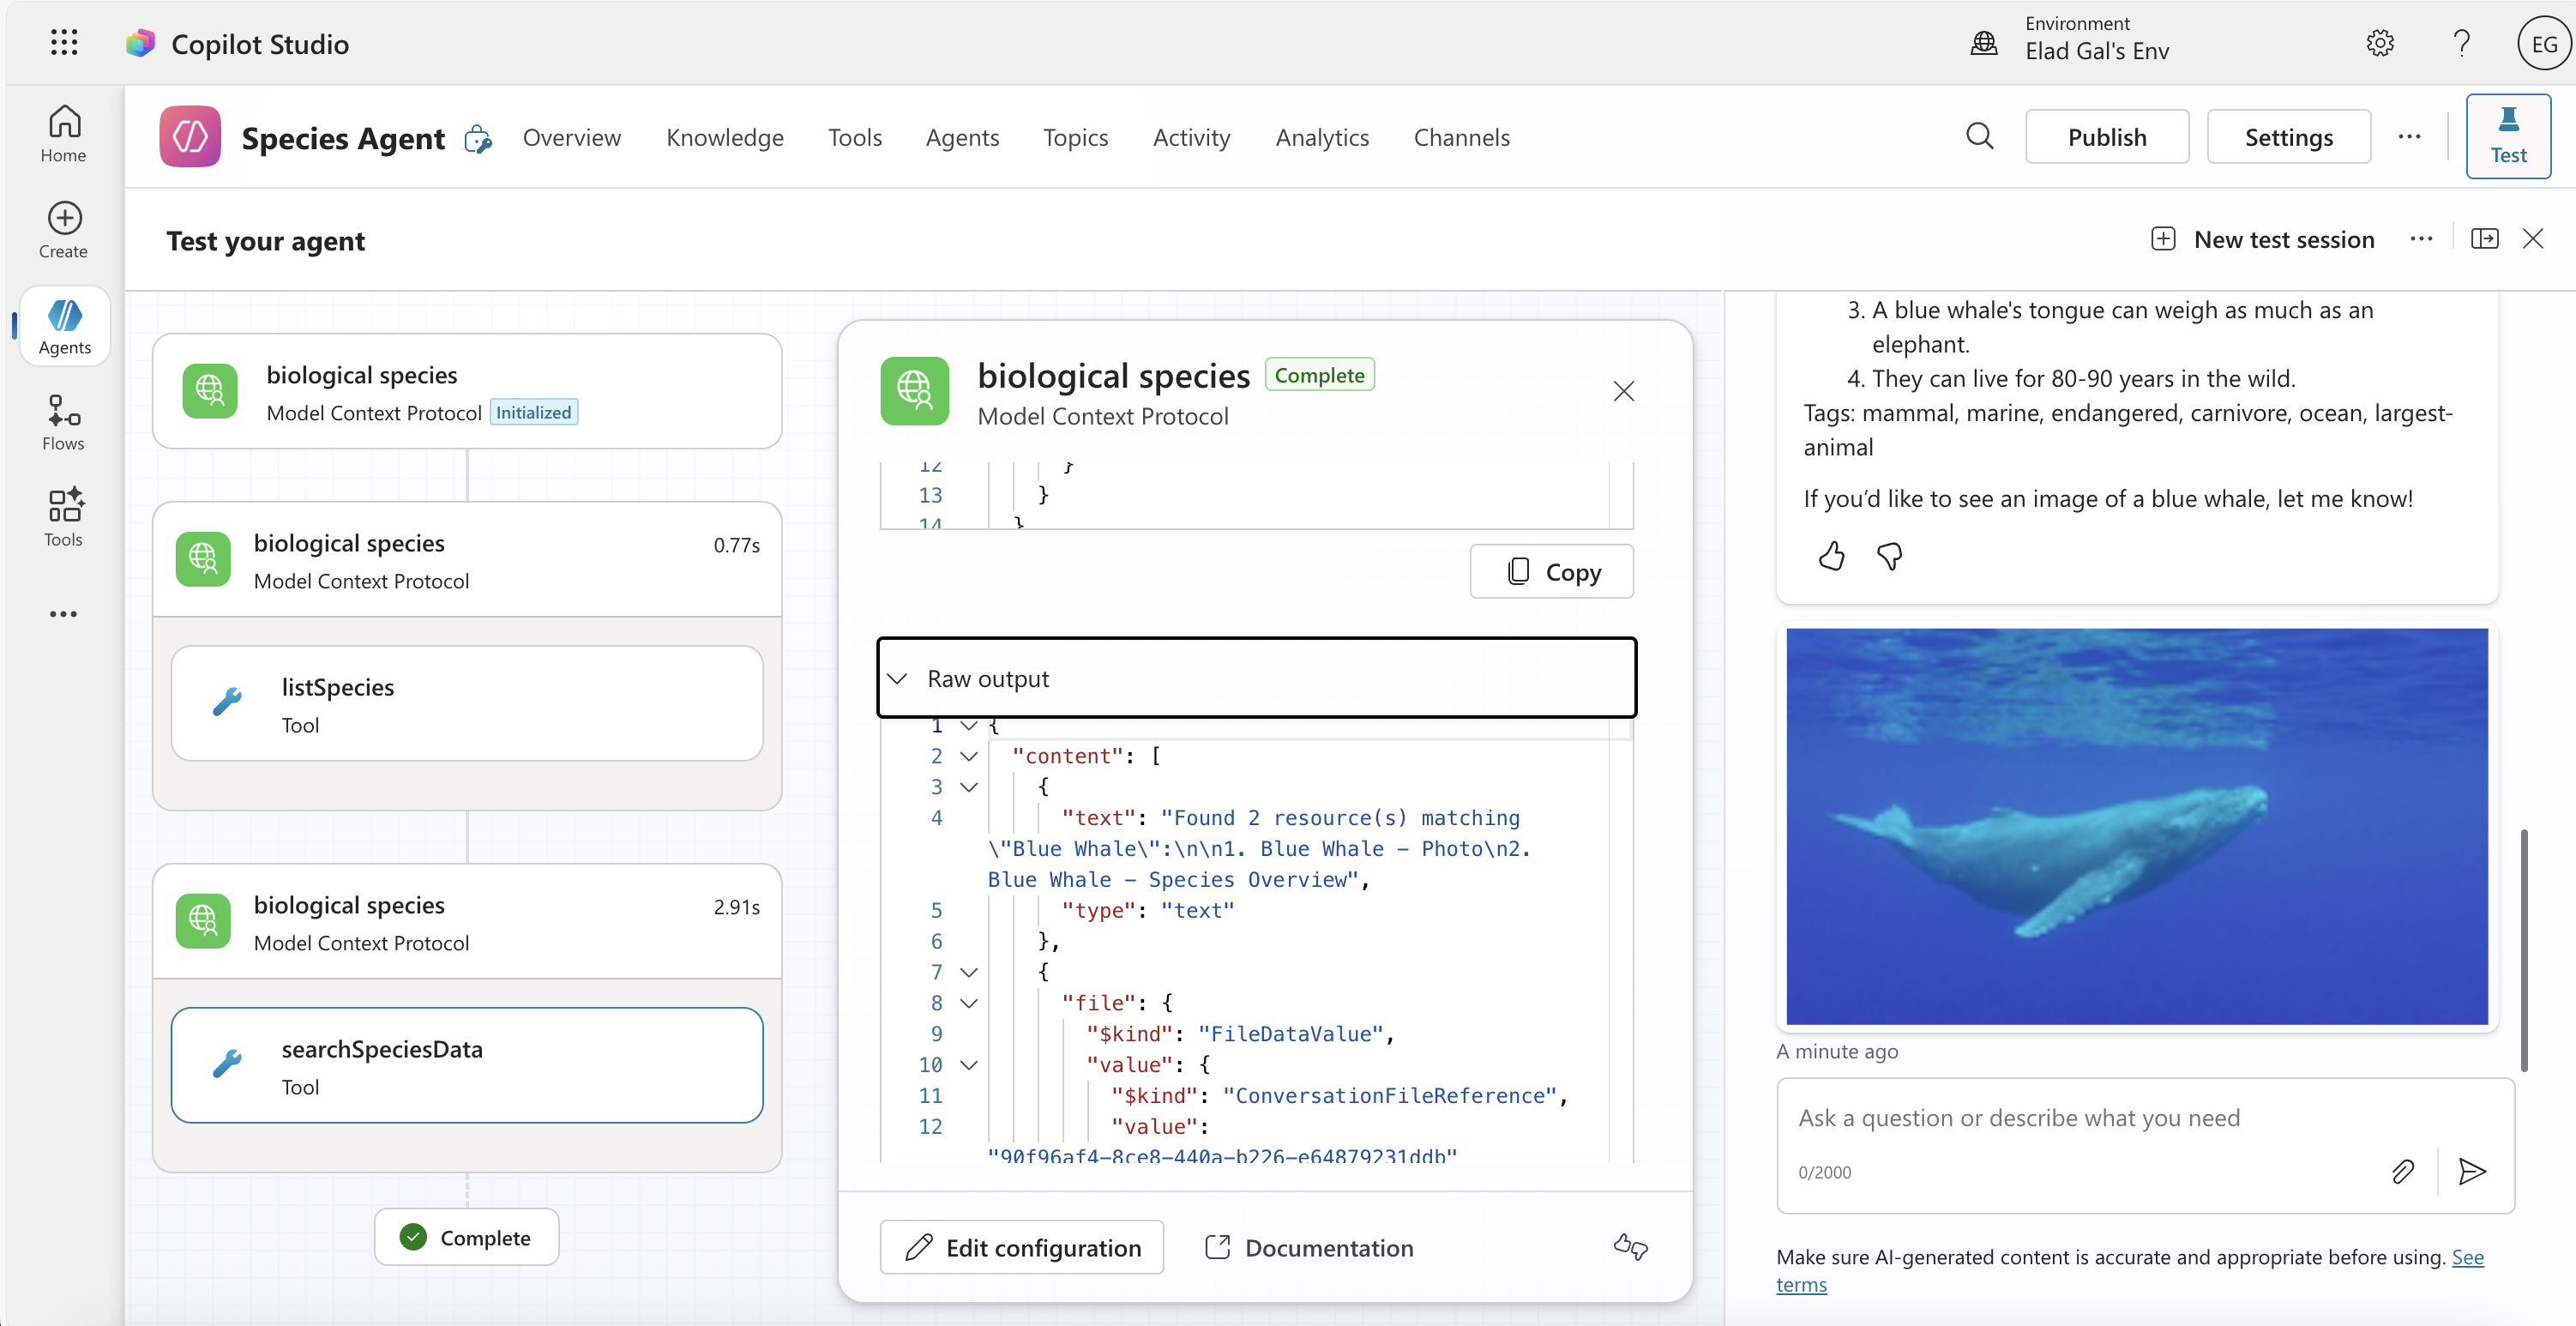Click the thumbs up feedback icon
2576x1326 pixels.
click(x=1831, y=556)
